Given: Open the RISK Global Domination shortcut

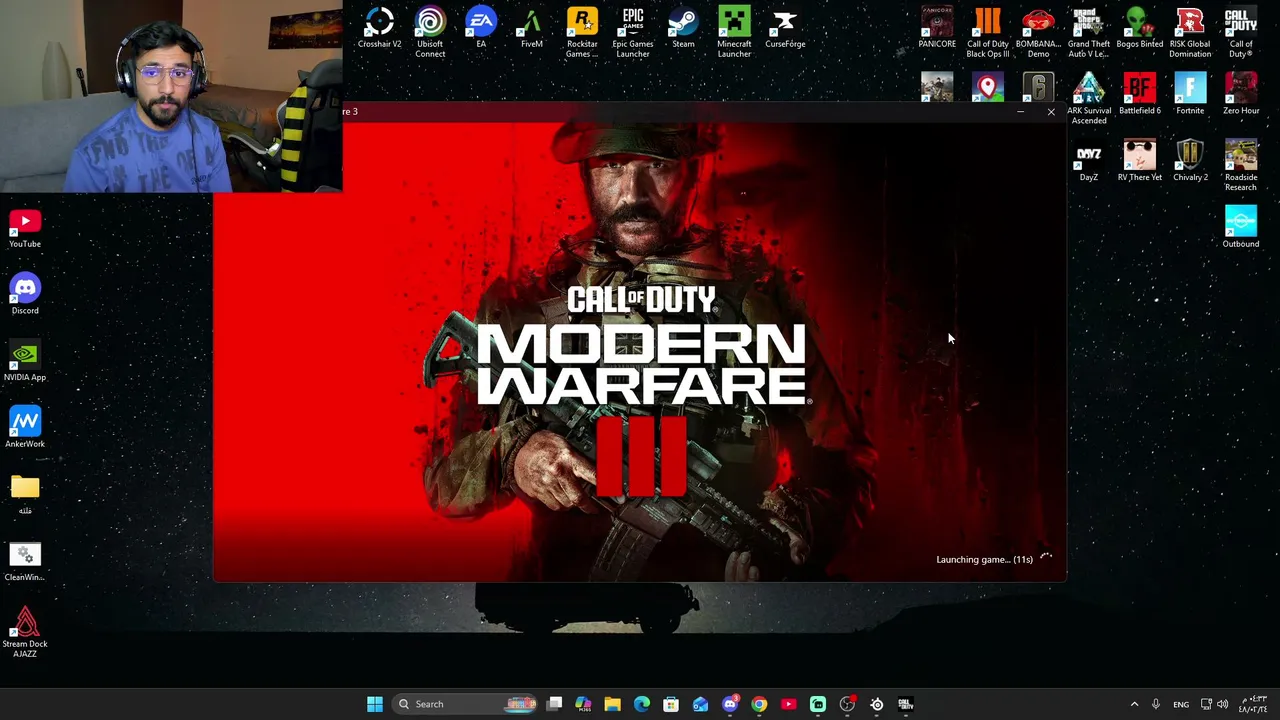Looking at the screenshot, I should [1190, 32].
